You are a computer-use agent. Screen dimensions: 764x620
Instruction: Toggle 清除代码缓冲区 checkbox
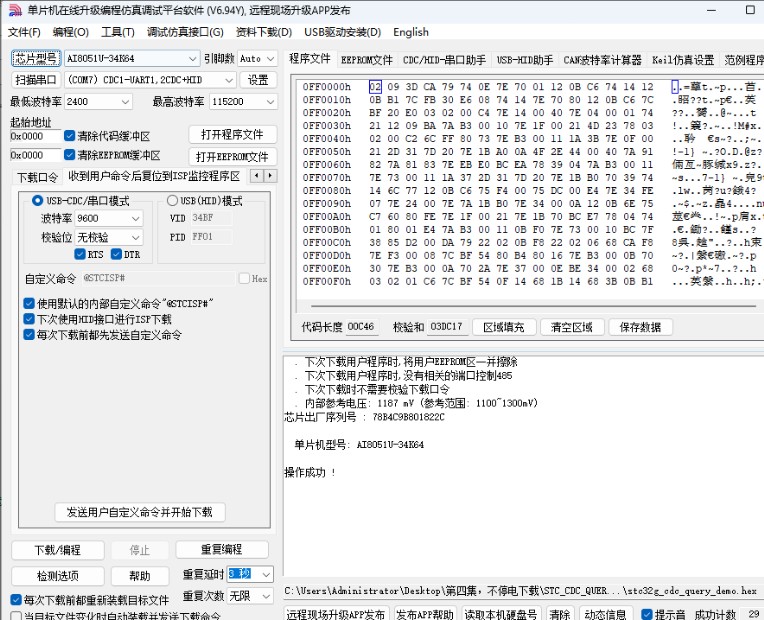point(69,136)
